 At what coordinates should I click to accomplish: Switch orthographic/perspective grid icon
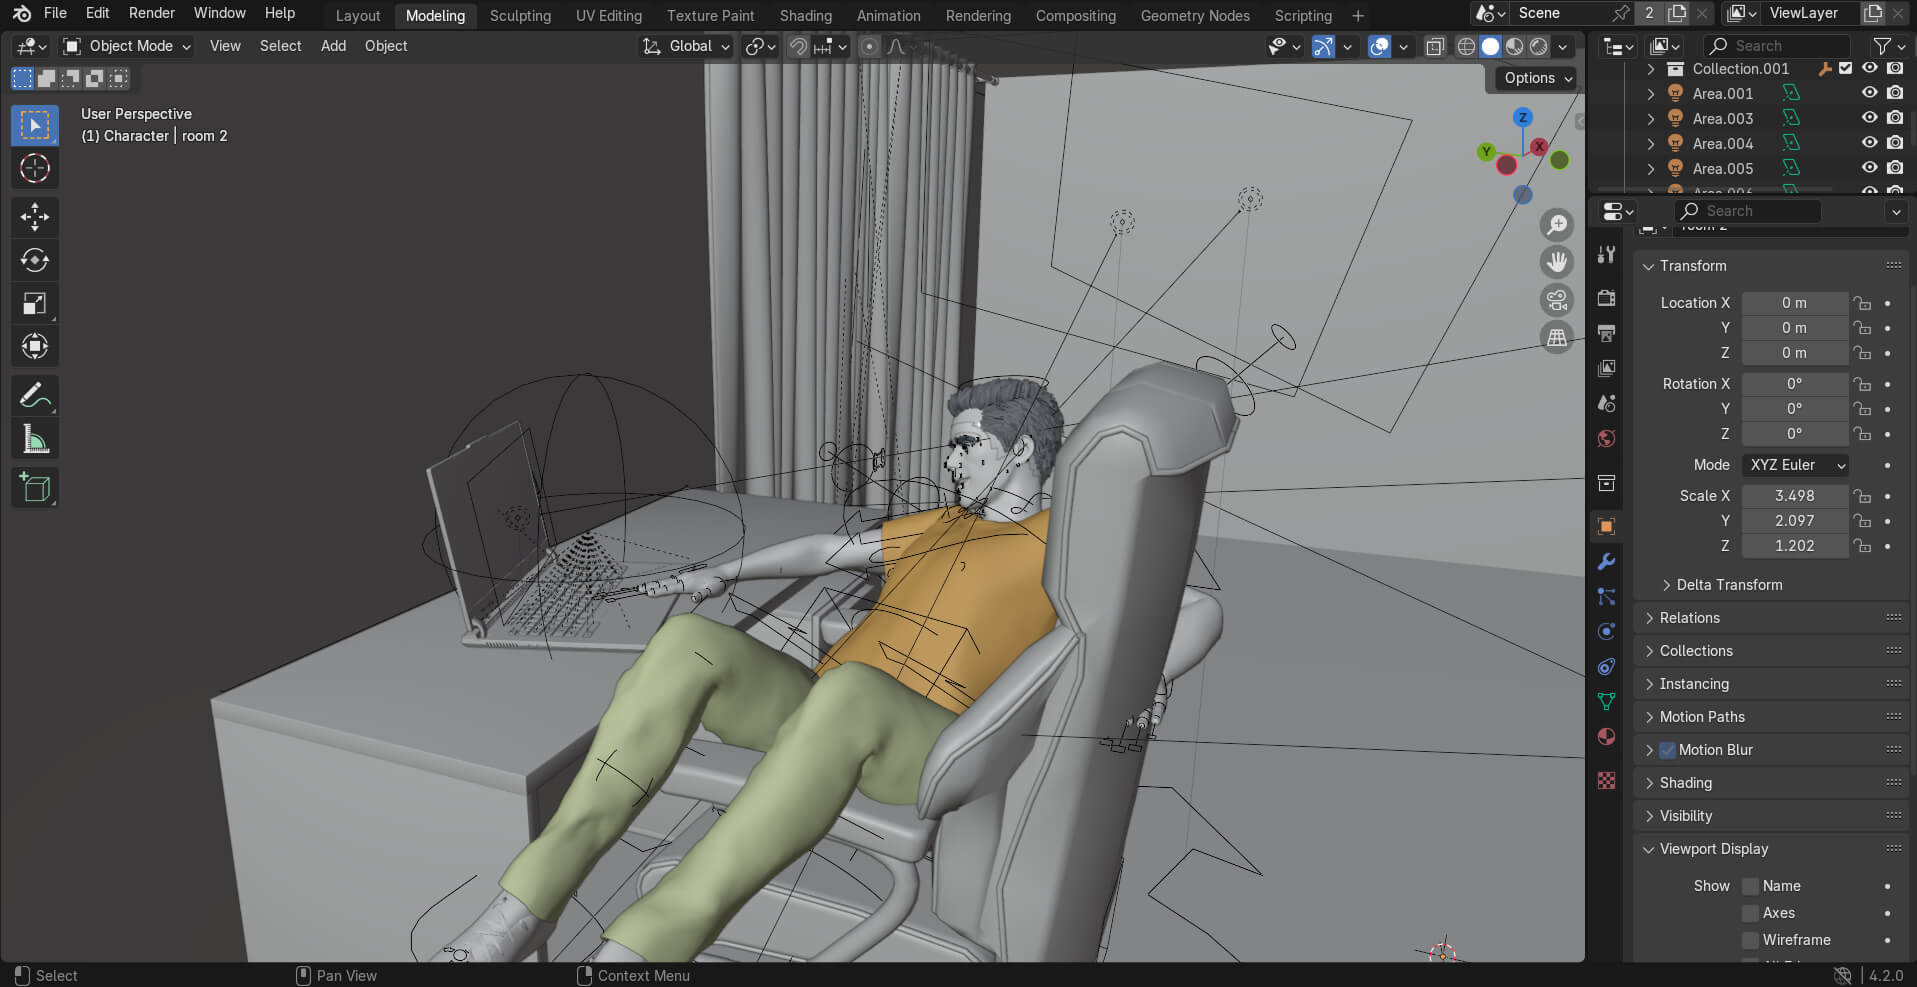(x=1557, y=338)
